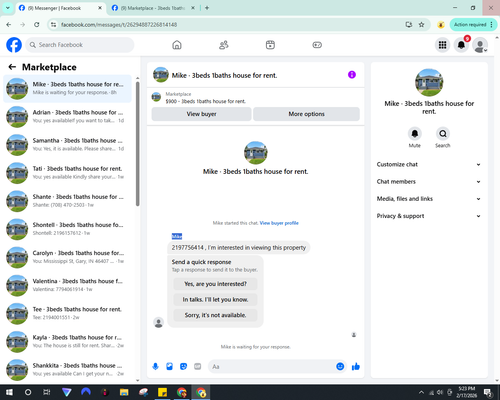Open the Gaming controller icon
Viewport: 500px width, 400px height.
point(317,45)
